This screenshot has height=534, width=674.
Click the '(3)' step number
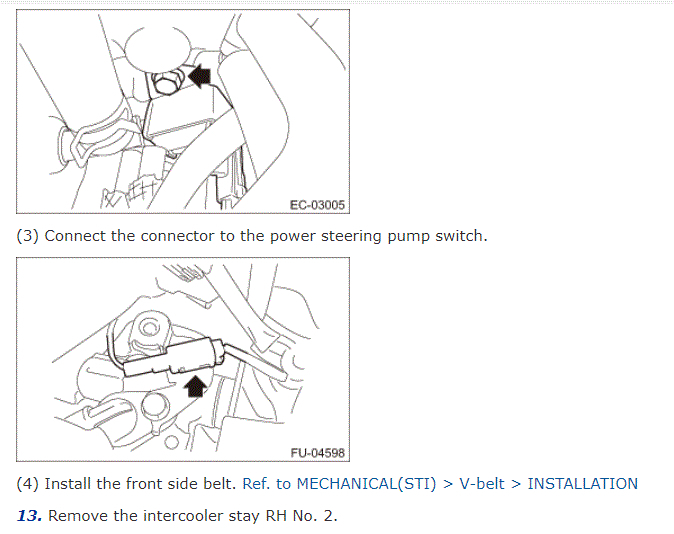point(28,236)
